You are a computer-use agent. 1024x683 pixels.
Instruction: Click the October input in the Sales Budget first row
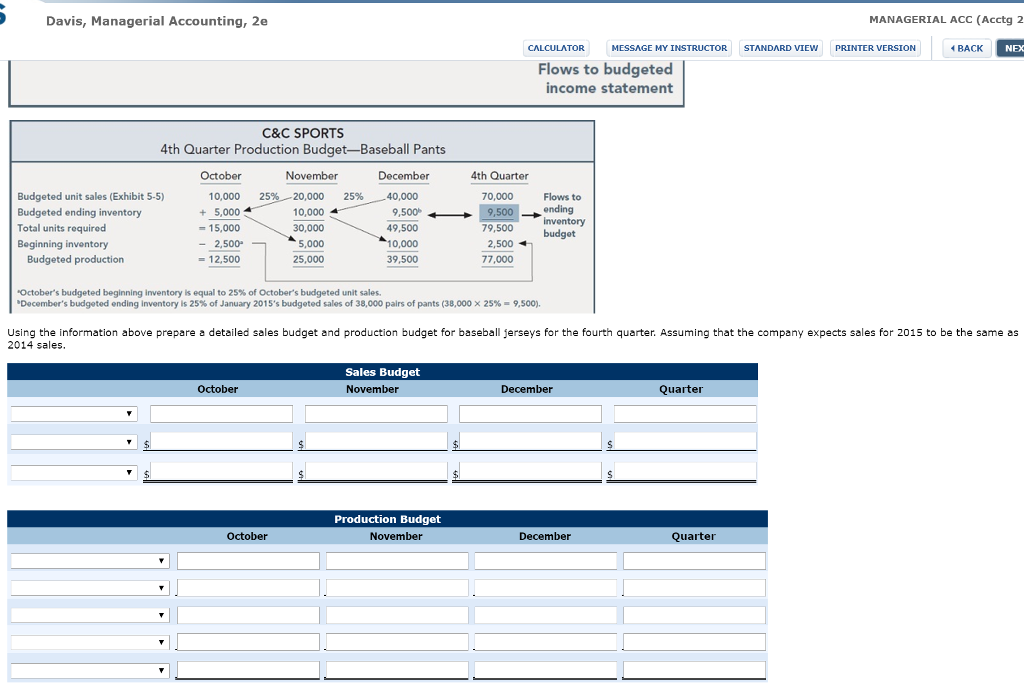coord(220,413)
